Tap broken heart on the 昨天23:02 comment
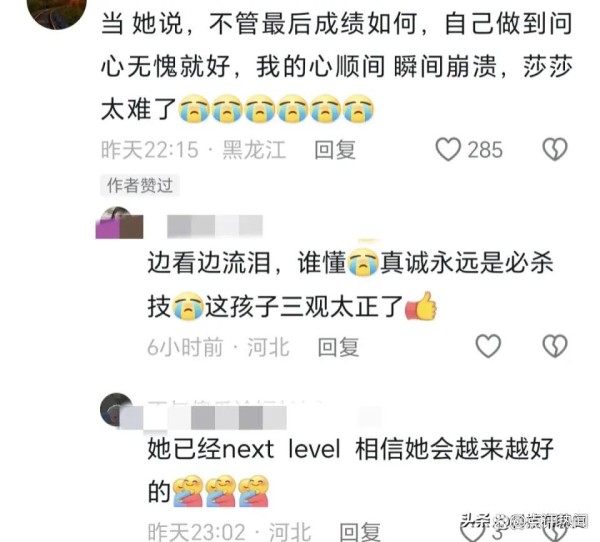600x542 pixels. click(555, 532)
